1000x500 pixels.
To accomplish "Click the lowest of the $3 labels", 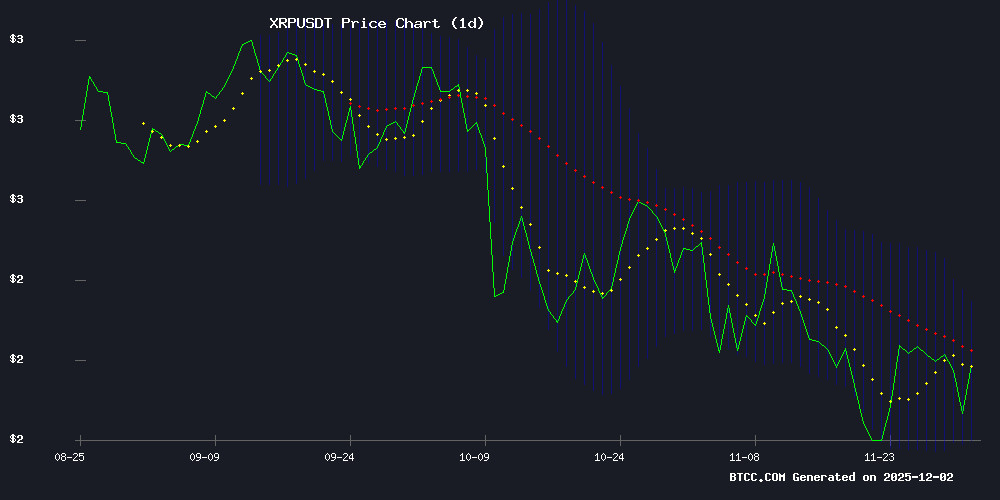I will [16, 200].
